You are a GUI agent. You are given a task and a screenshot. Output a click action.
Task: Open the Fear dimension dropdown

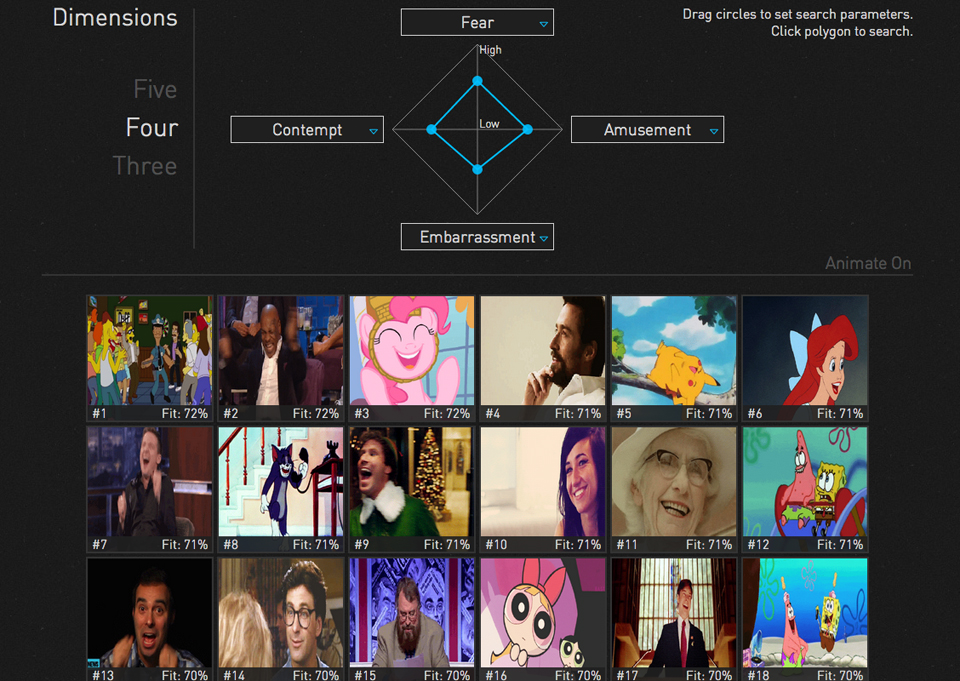click(477, 23)
